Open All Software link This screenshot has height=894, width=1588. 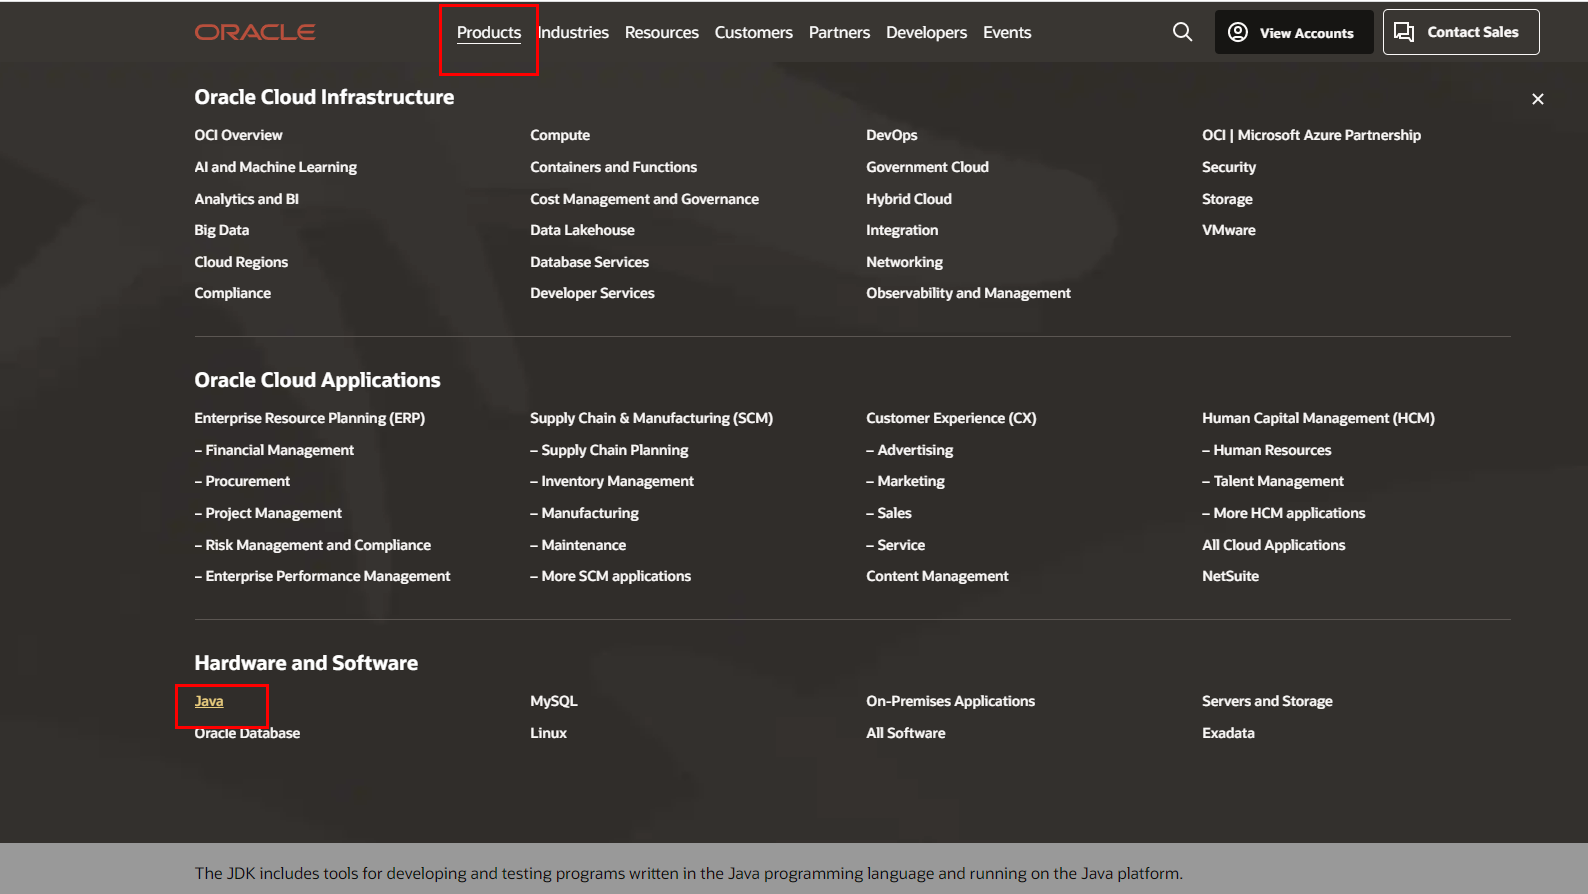click(x=906, y=733)
